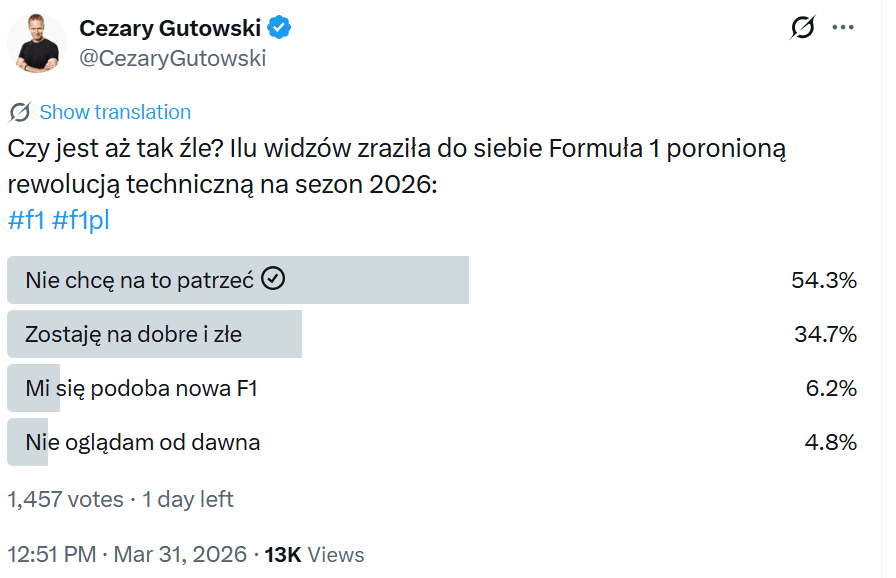Click the '1 day left' poll countdown

coord(185,499)
